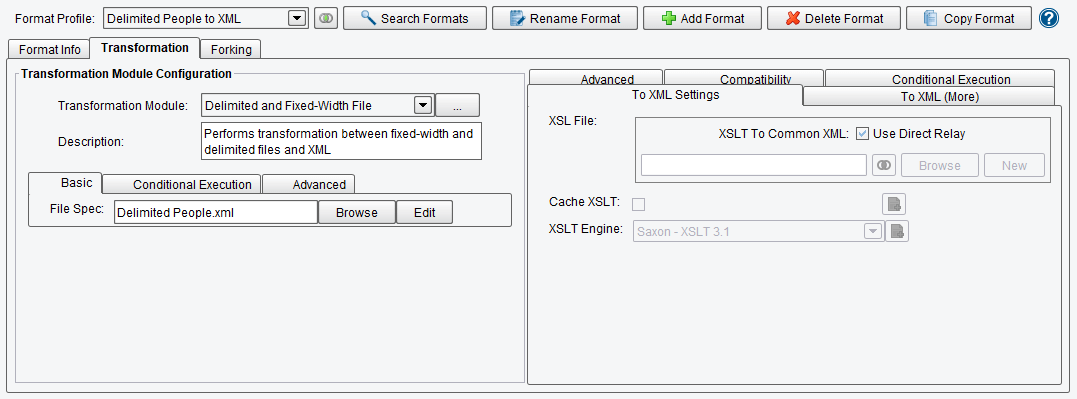This screenshot has height=399, width=1077.
Task: Open the Format Profile dropdown
Action: tap(297, 19)
